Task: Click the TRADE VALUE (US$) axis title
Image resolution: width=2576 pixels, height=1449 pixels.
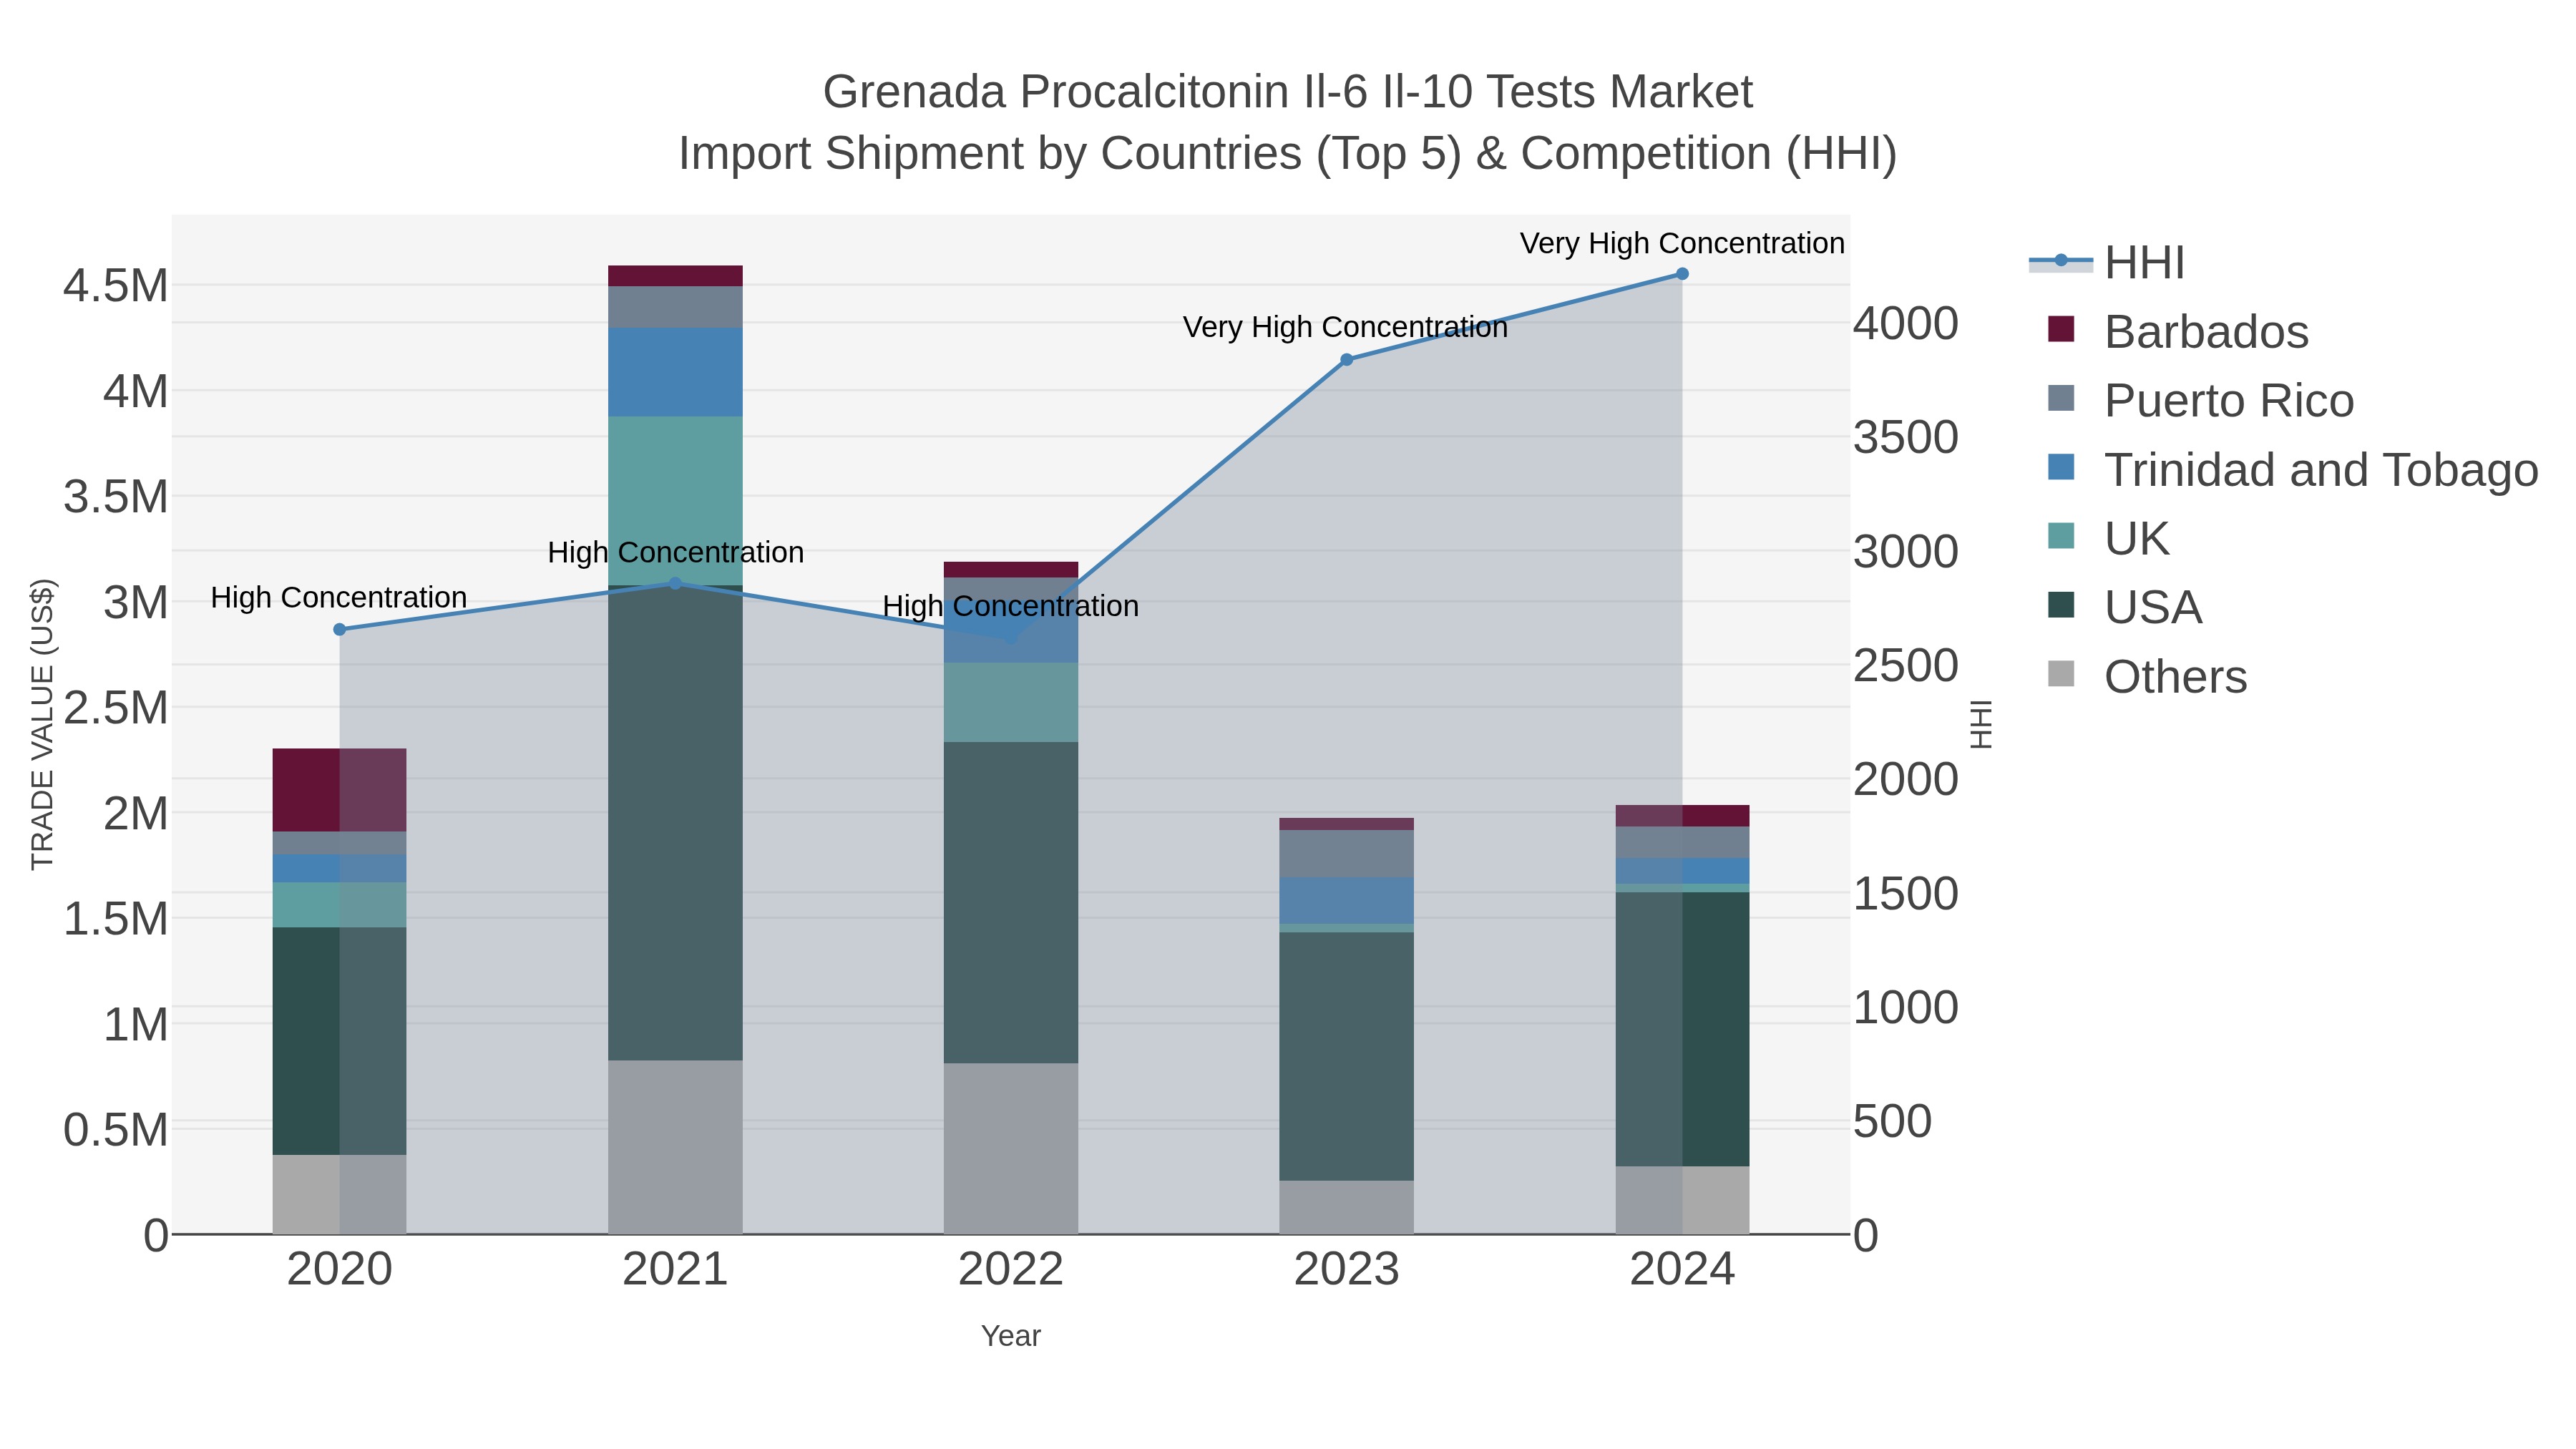Action: (x=42, y=724)
